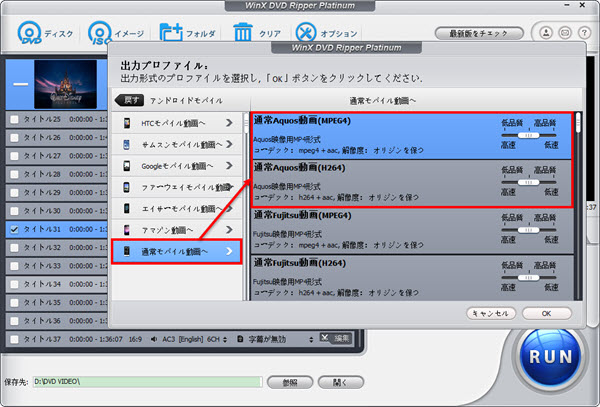Open the ISO Image loader icon
This screenshot has width=600, height=407.
click(x=99, y=33)
